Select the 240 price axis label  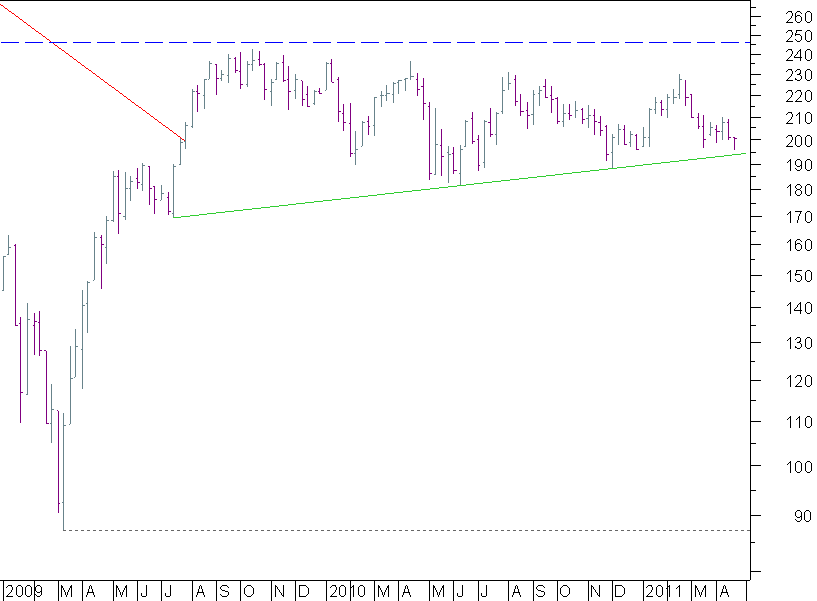(799, 55)
